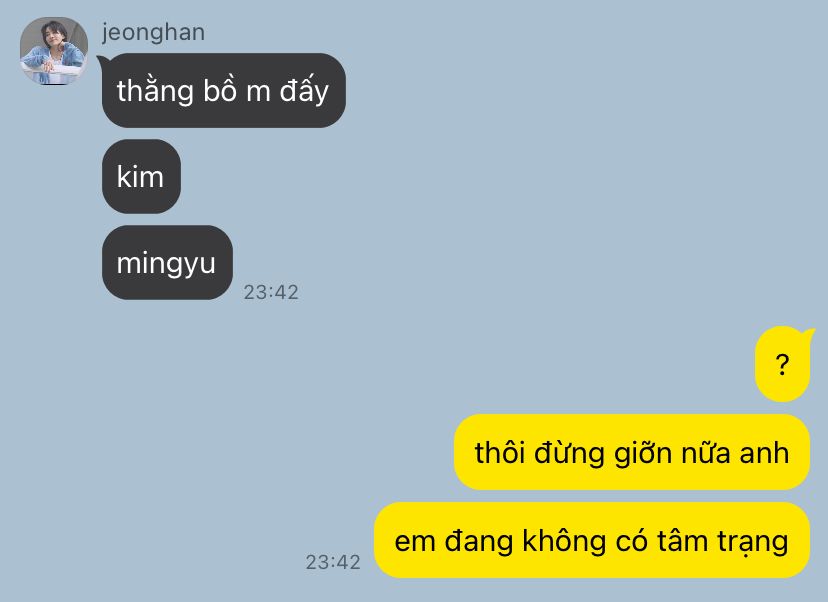The height and width of the screenshot is (602, 828).
Task: Select the 'mingyu' message bubble
Action: point(167,262)
